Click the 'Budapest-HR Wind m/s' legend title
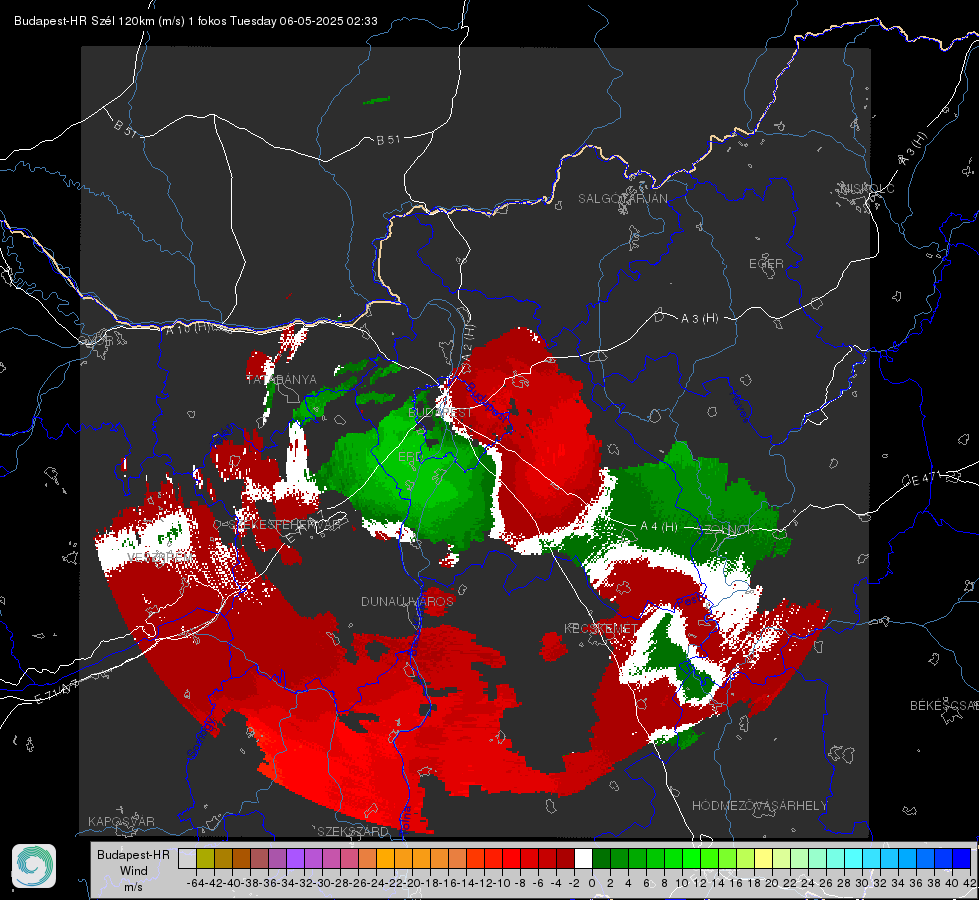 tap(133, 870)
